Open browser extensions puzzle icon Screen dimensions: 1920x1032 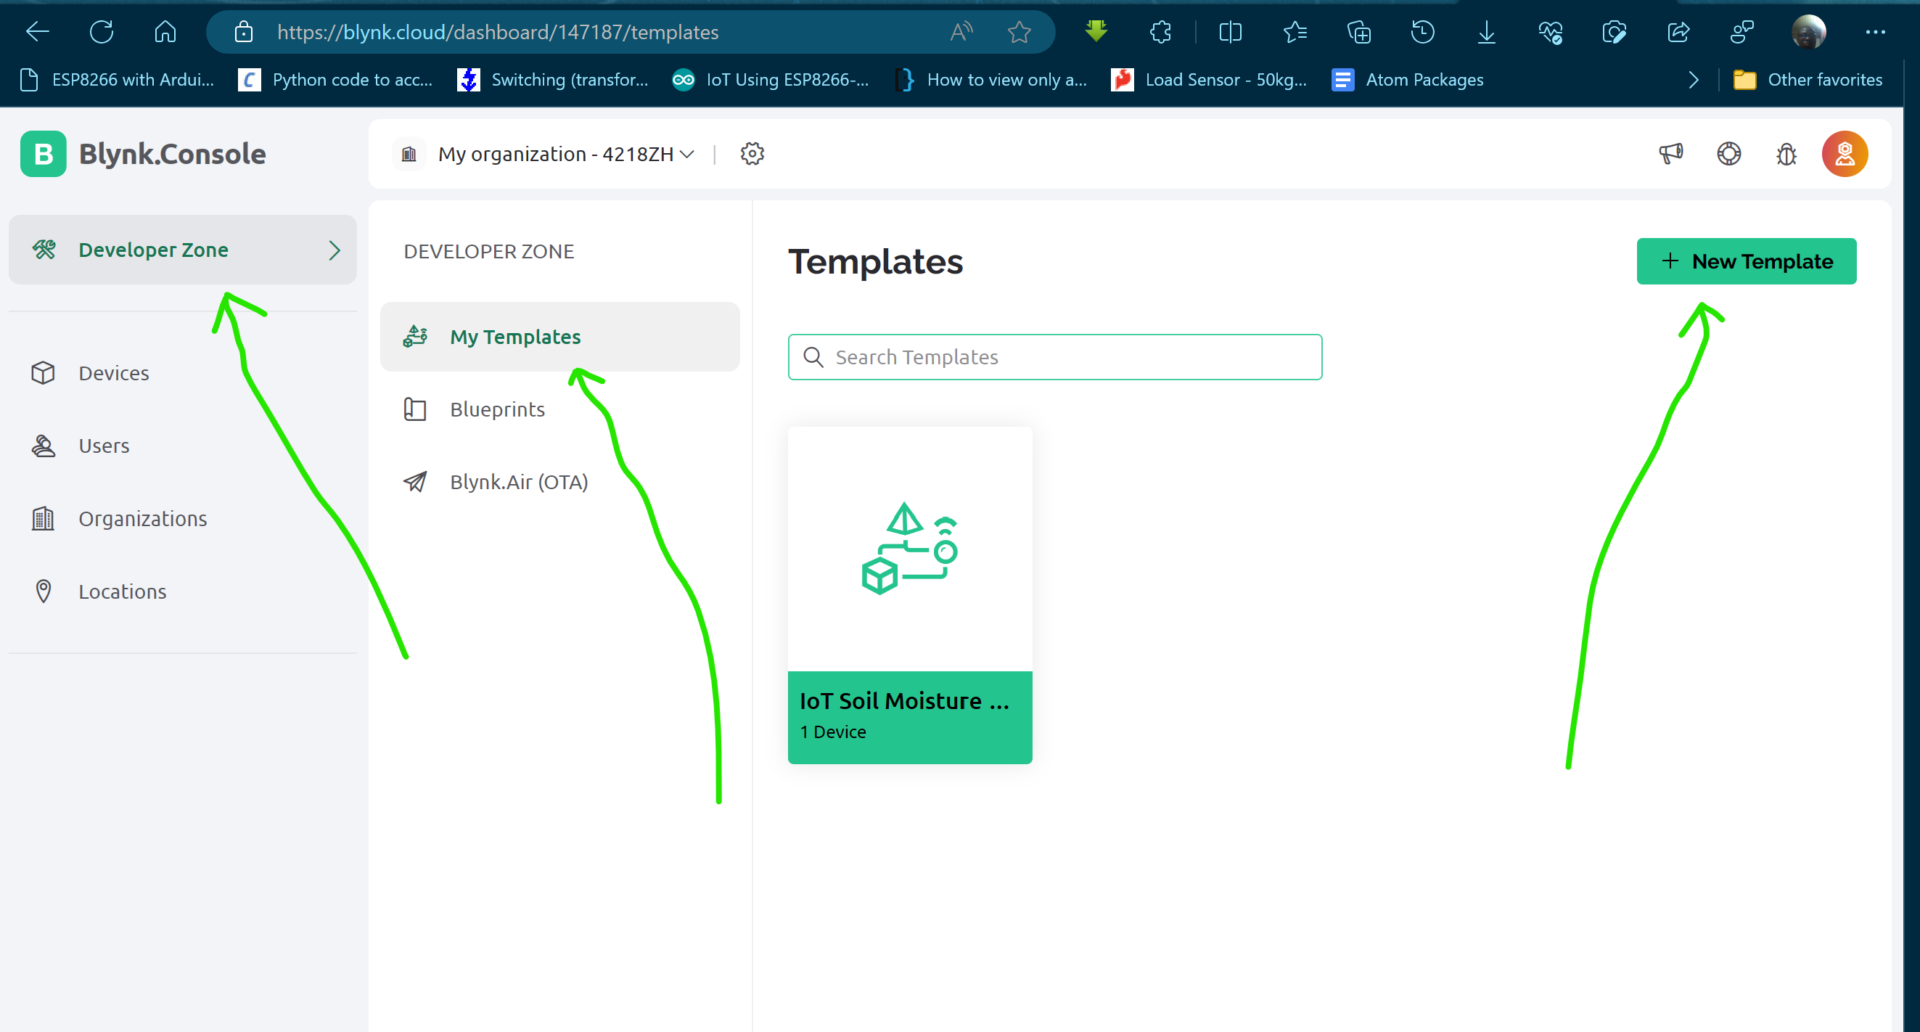1160,32
